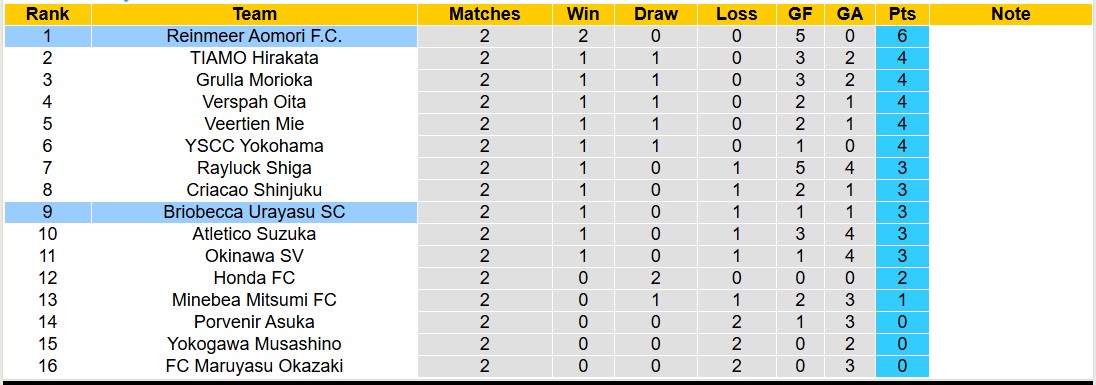The width and height of the screenshot is (1096, 385).
Task: Open TIAMO Hirakata team entry
Action: pos(254,58)
